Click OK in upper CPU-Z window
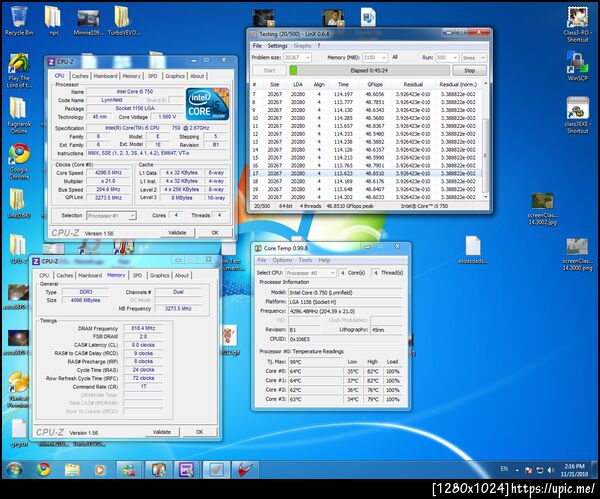 coord(215,233)
